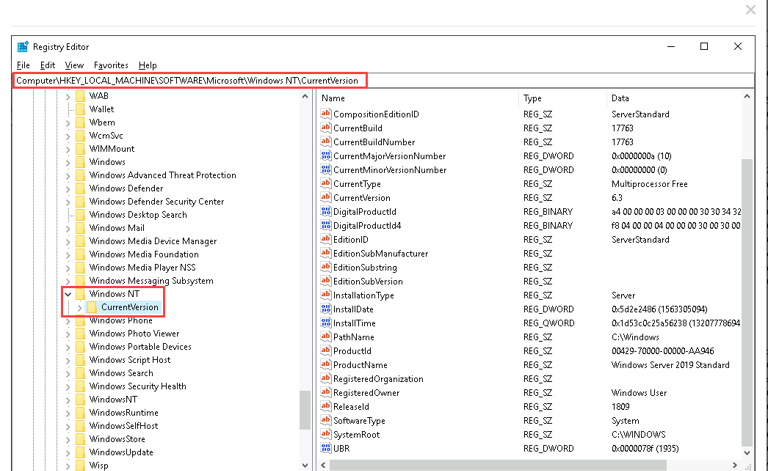Close the overlay with top-right X

click(750, 9)
